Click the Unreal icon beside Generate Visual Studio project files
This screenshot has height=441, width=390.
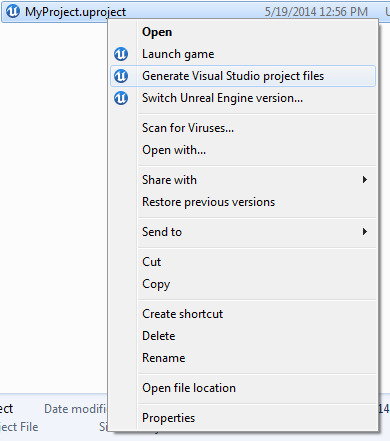coord(121,76)
